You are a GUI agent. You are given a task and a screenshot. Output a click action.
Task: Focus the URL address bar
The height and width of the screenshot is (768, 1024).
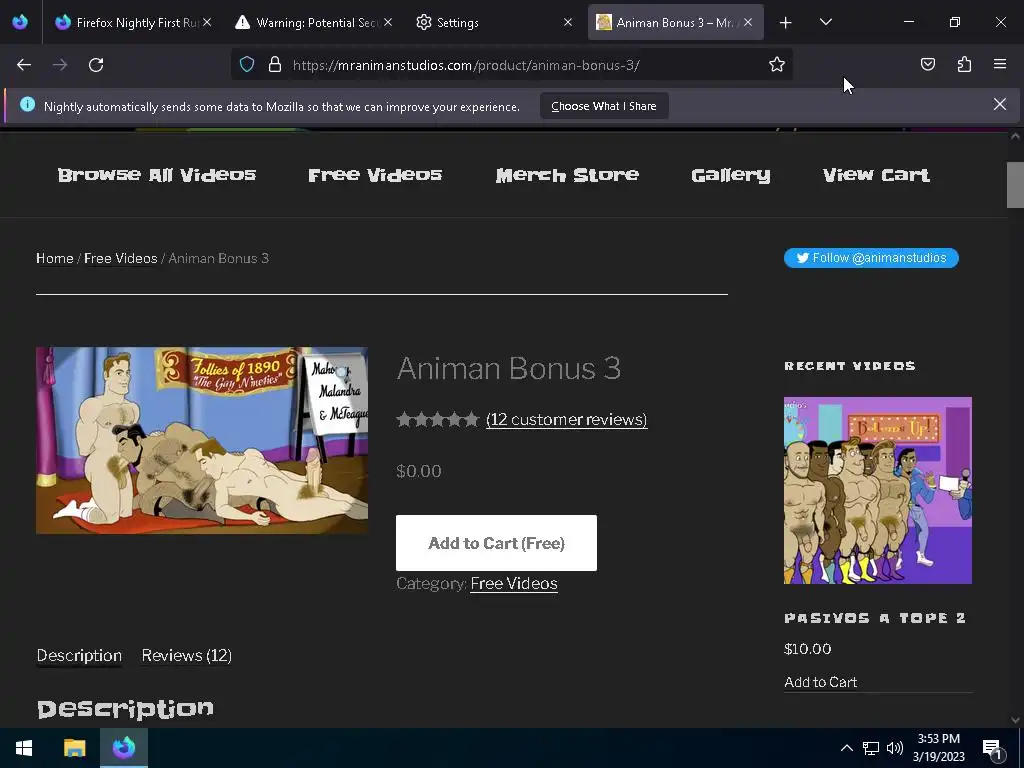(x=509, y=65)
